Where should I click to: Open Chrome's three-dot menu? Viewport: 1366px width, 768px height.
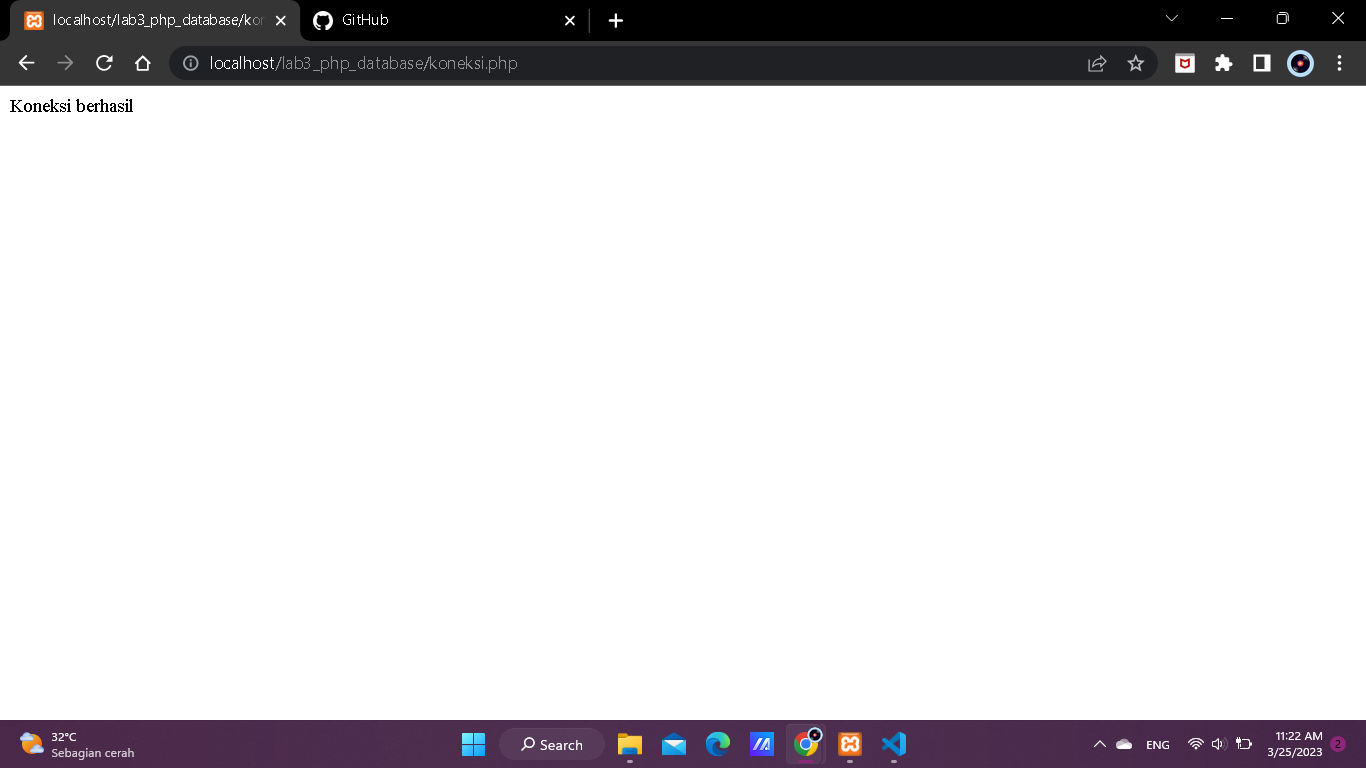point(1340,62)
